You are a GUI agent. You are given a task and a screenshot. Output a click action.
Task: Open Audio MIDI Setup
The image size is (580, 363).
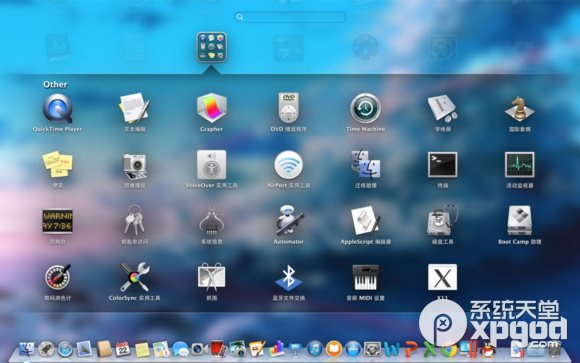coord(365,277)
